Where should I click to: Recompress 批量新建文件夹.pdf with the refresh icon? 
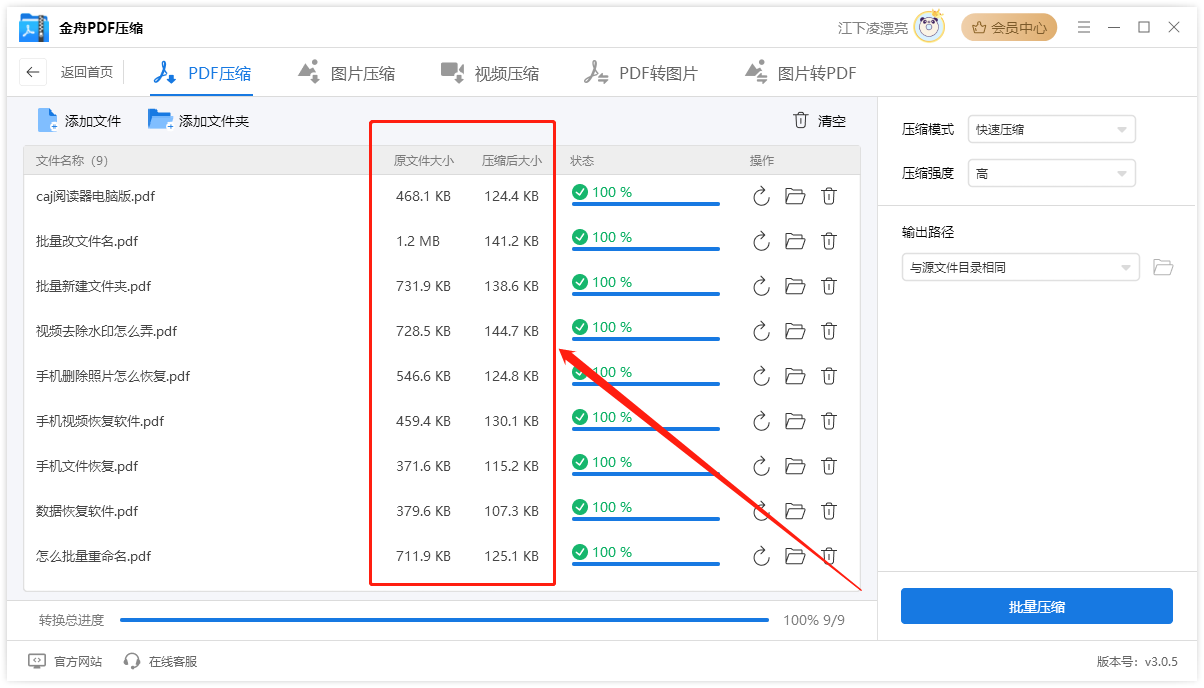click(761, 287)
